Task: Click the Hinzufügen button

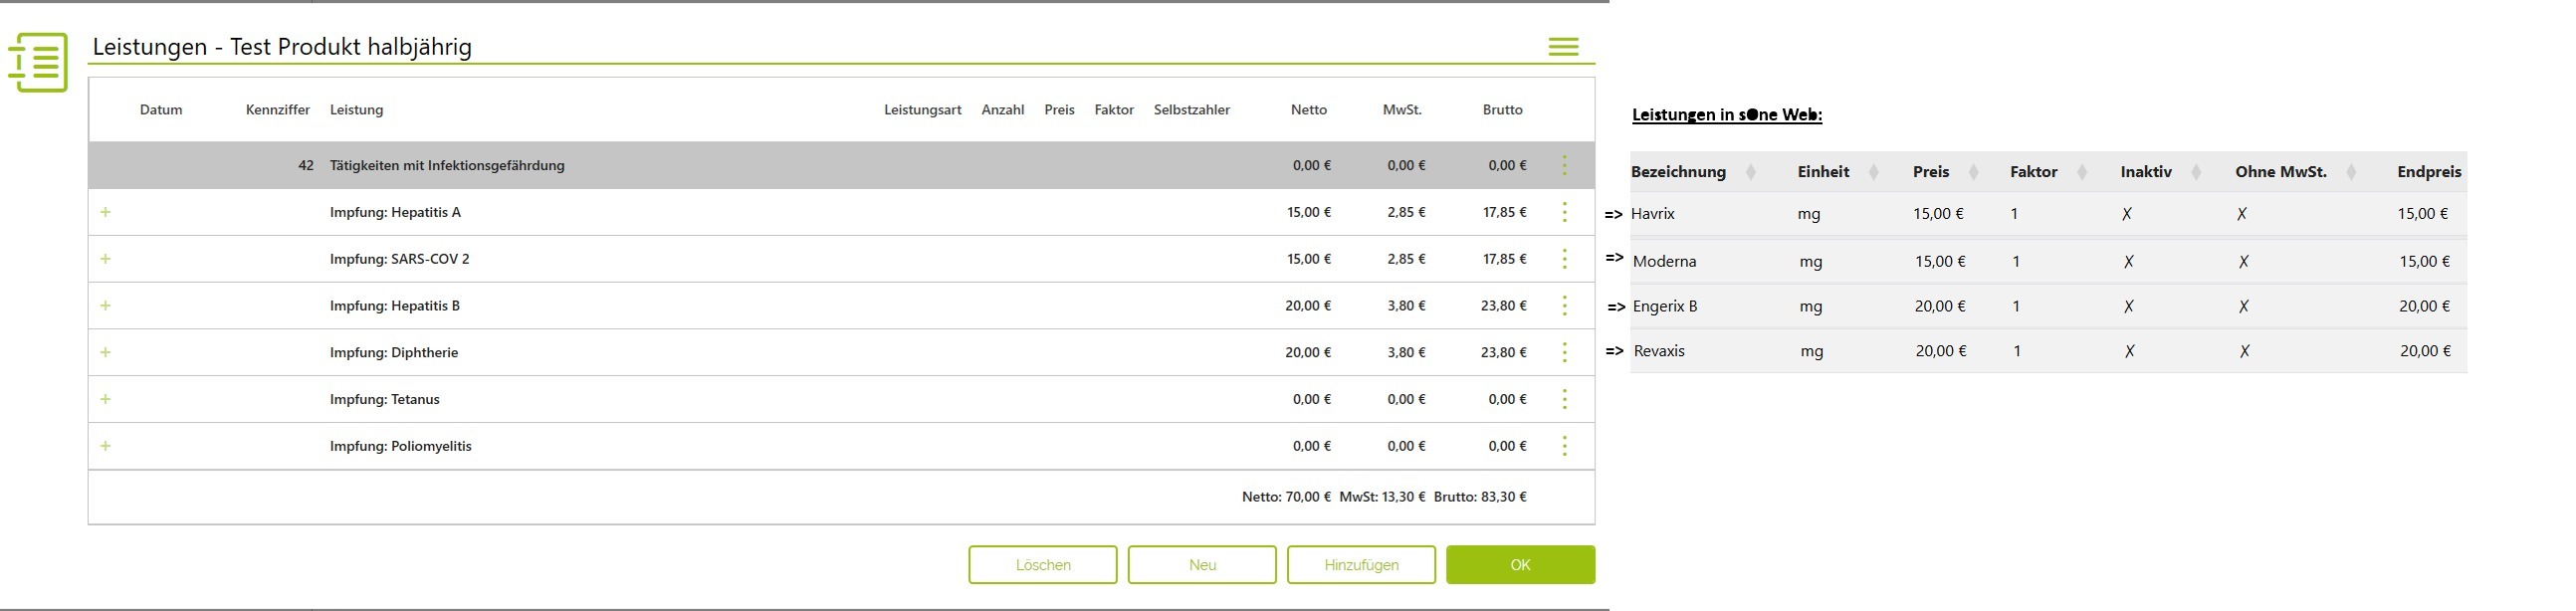Action: [x=1361, y=565]
